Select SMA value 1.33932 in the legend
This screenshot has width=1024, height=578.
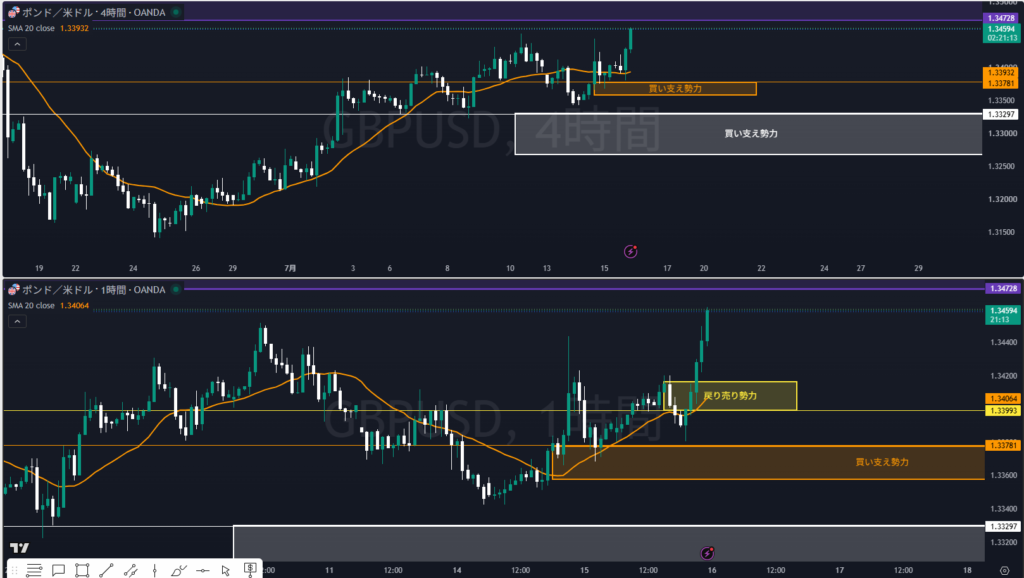tap(74, 28)
